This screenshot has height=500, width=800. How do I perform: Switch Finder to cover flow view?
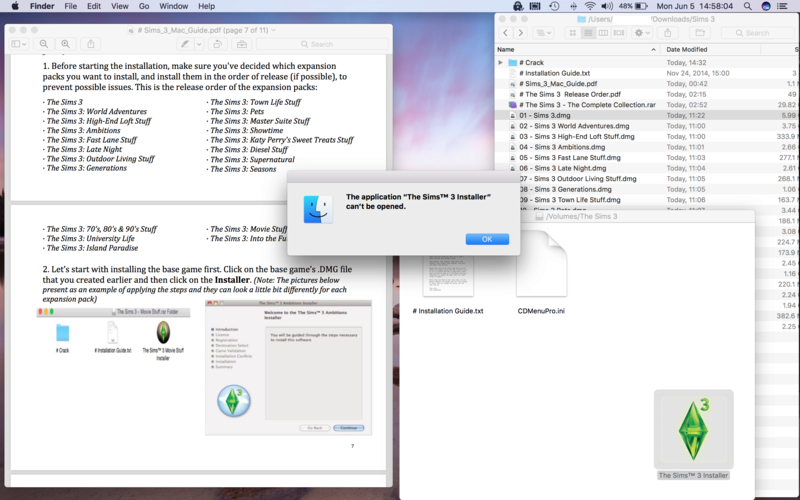pos(619,33)
